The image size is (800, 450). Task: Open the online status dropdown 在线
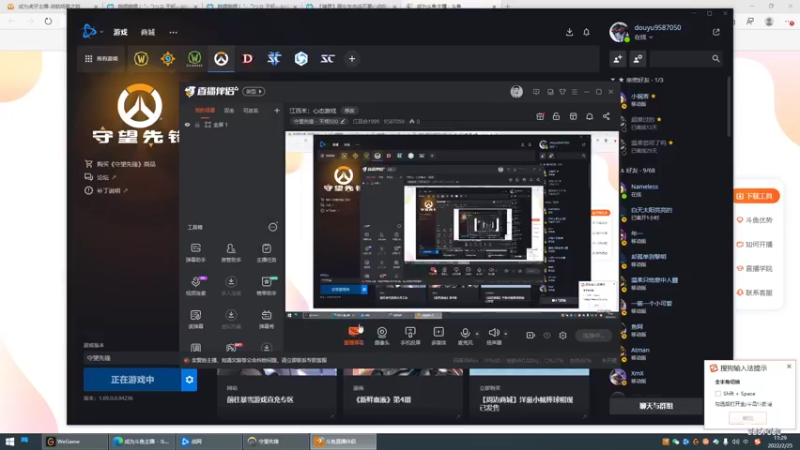(x=643, y=37)
